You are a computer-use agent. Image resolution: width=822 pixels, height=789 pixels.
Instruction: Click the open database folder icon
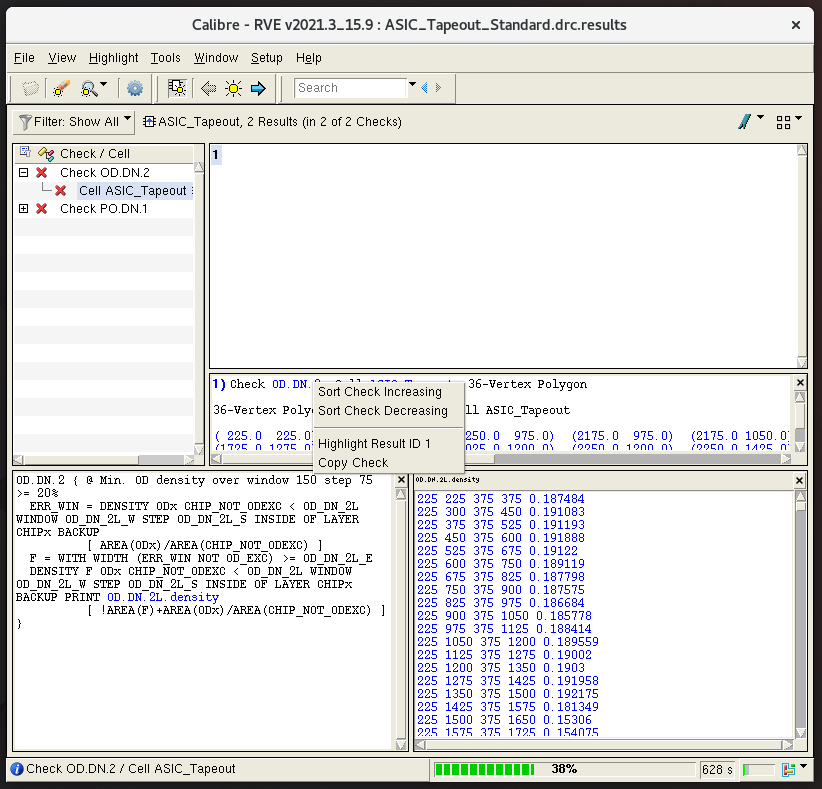pyautogui.click(x=30, y=88)
